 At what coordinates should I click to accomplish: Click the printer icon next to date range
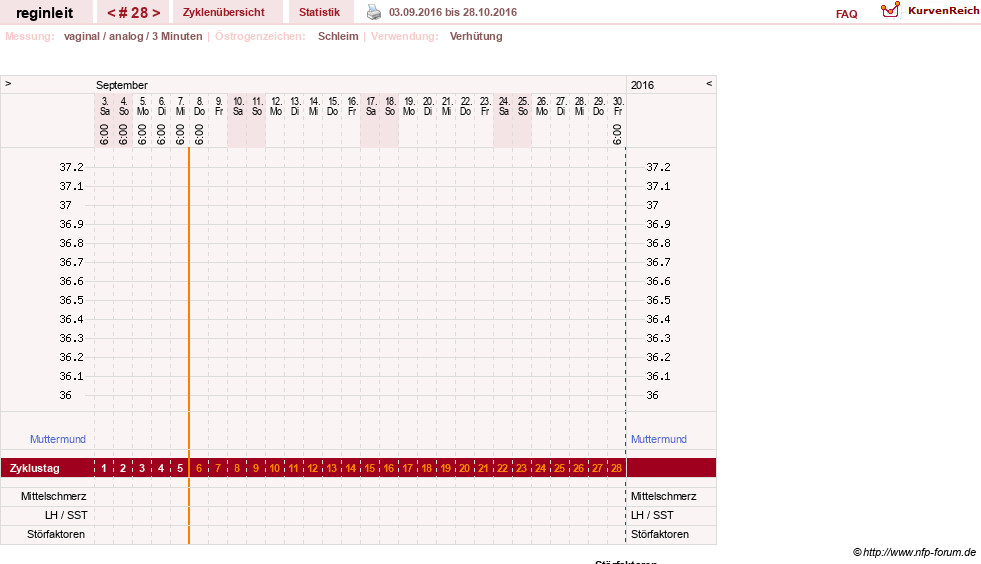coord(374,12)
